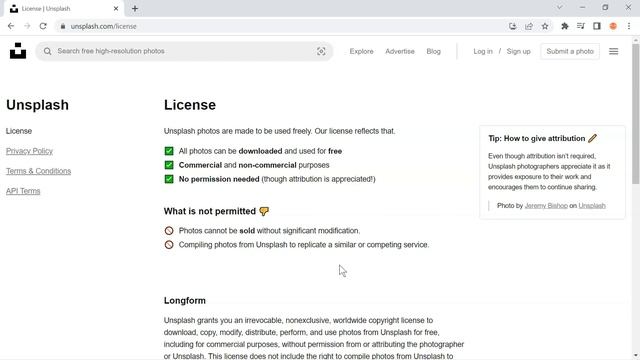Open a new browser tab
640x360 pixels.
pyautogui.click(x=135, y=9)
